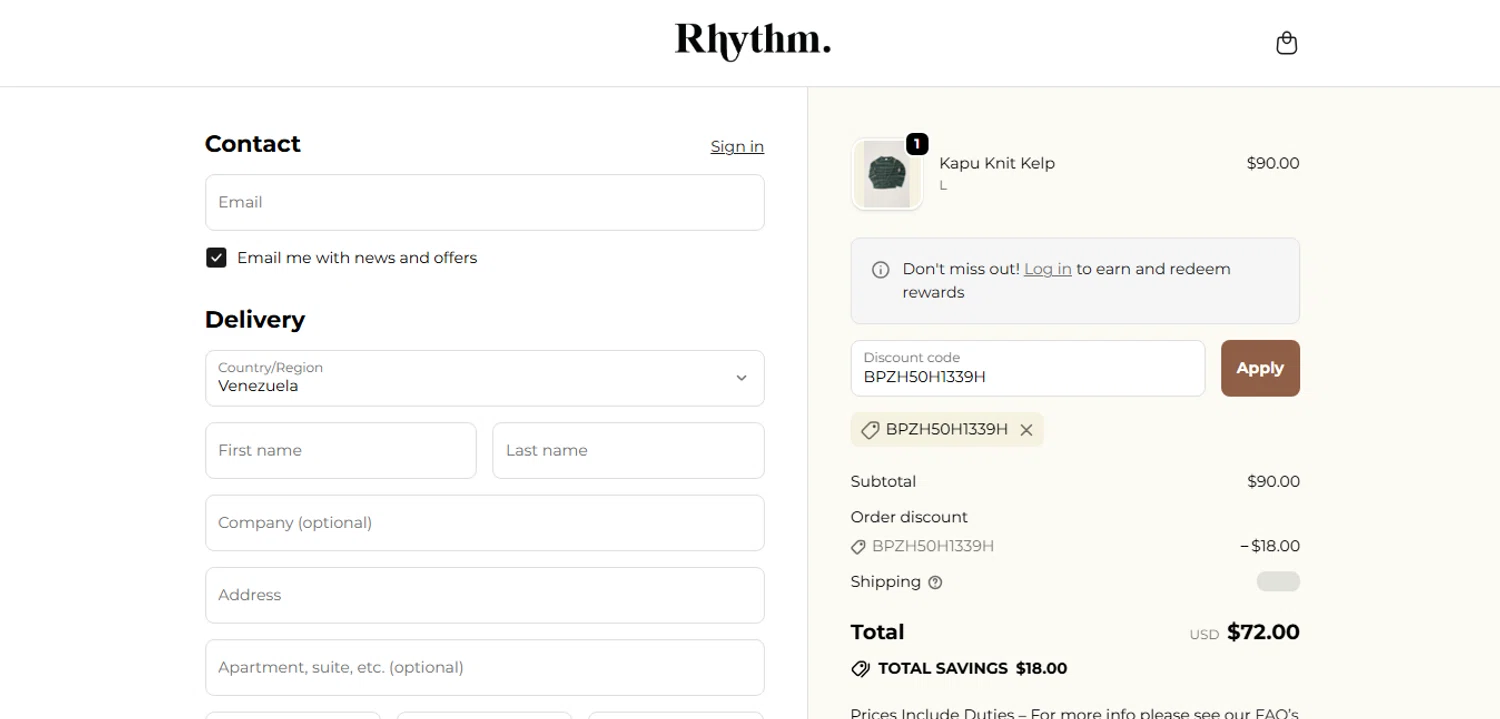Click the Discount code input field
1500x719 pixels.
(1028, 368)
